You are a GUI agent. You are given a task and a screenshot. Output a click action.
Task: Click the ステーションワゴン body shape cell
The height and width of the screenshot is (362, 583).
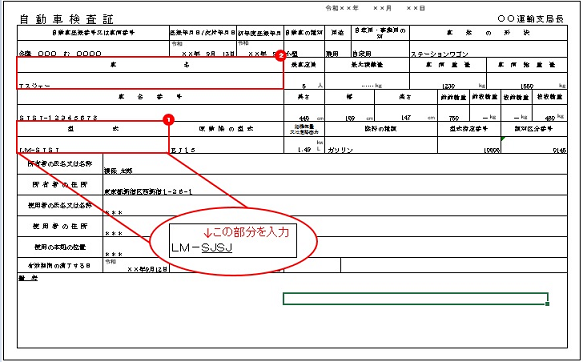(x=488, y=49)
